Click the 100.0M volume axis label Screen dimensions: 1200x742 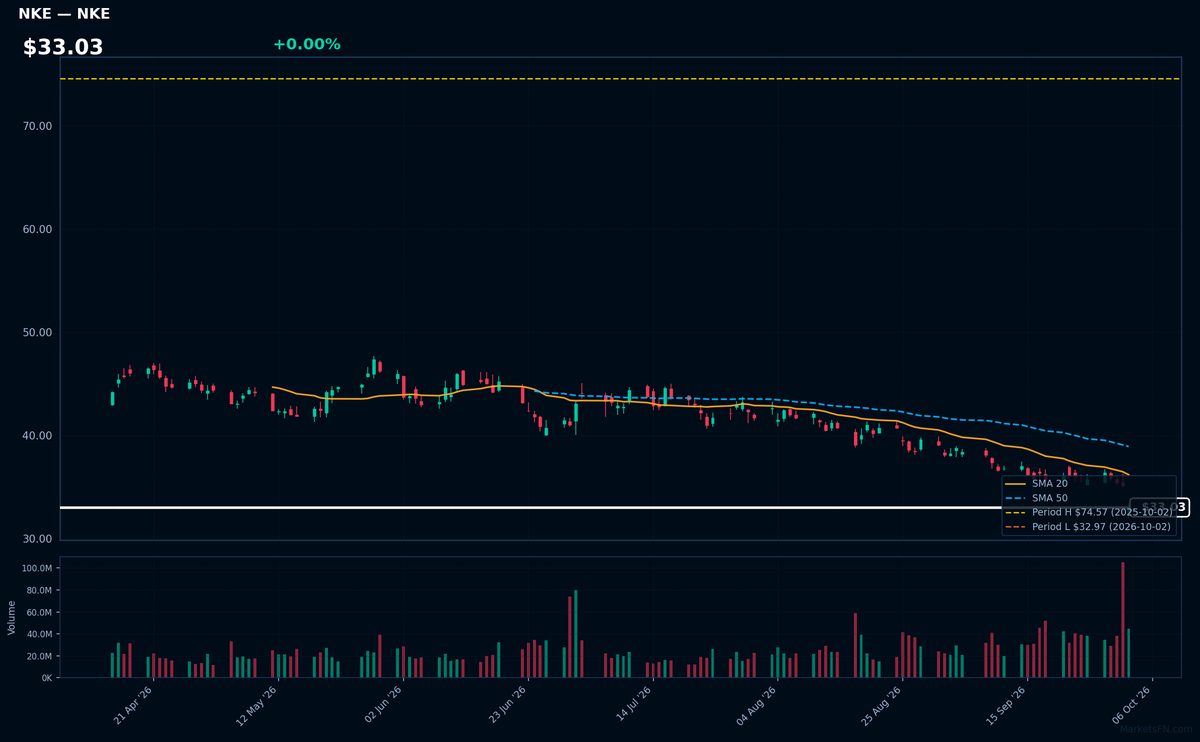[37, 568]
